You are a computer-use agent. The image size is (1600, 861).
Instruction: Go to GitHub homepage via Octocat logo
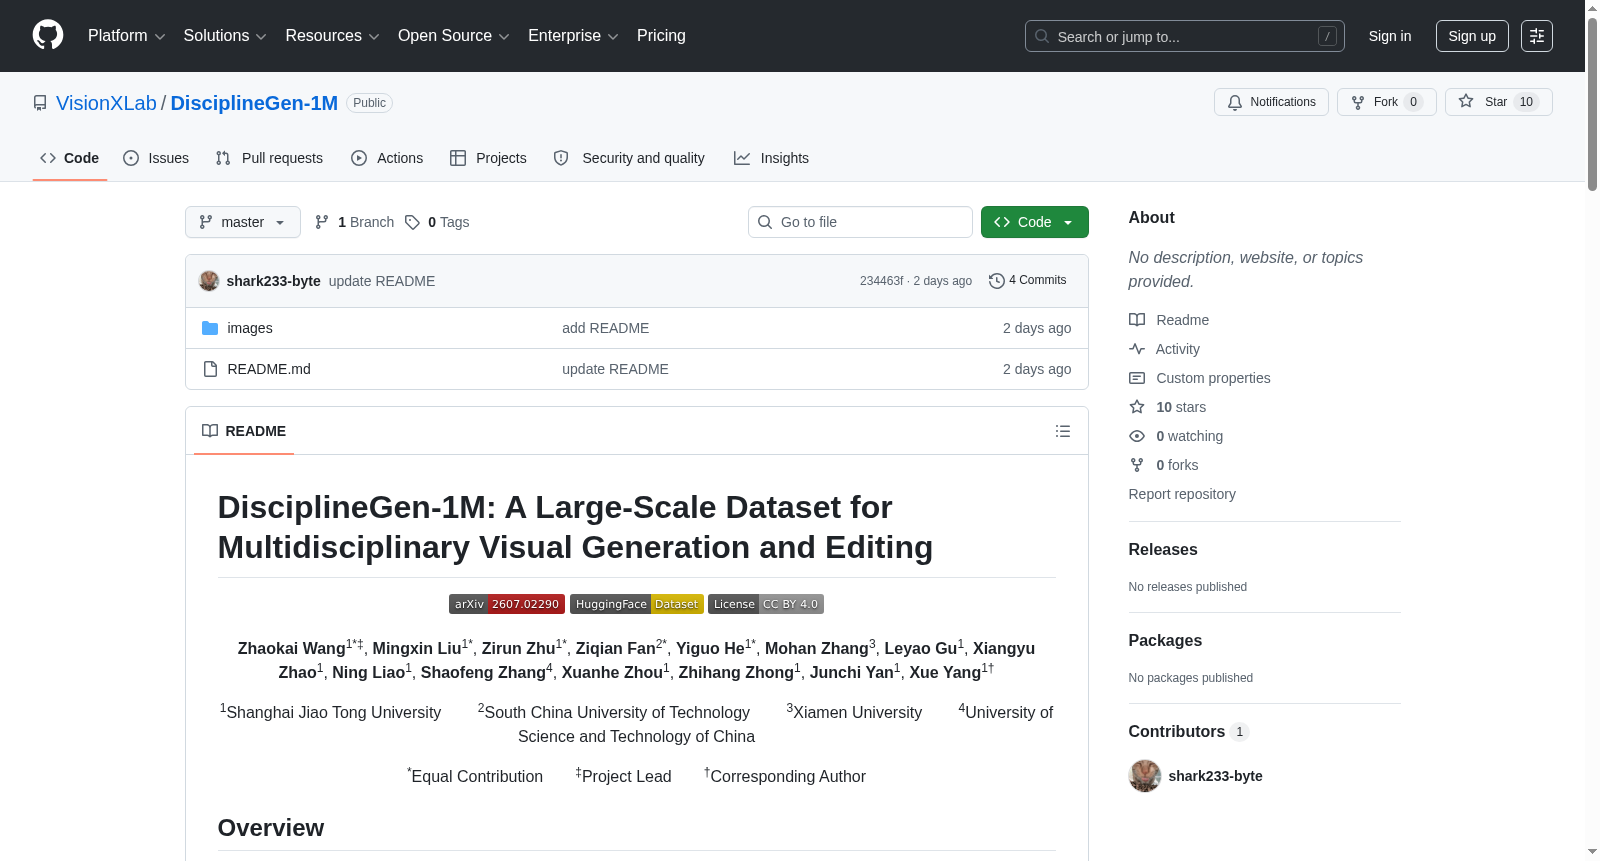(x=48, y=35)
